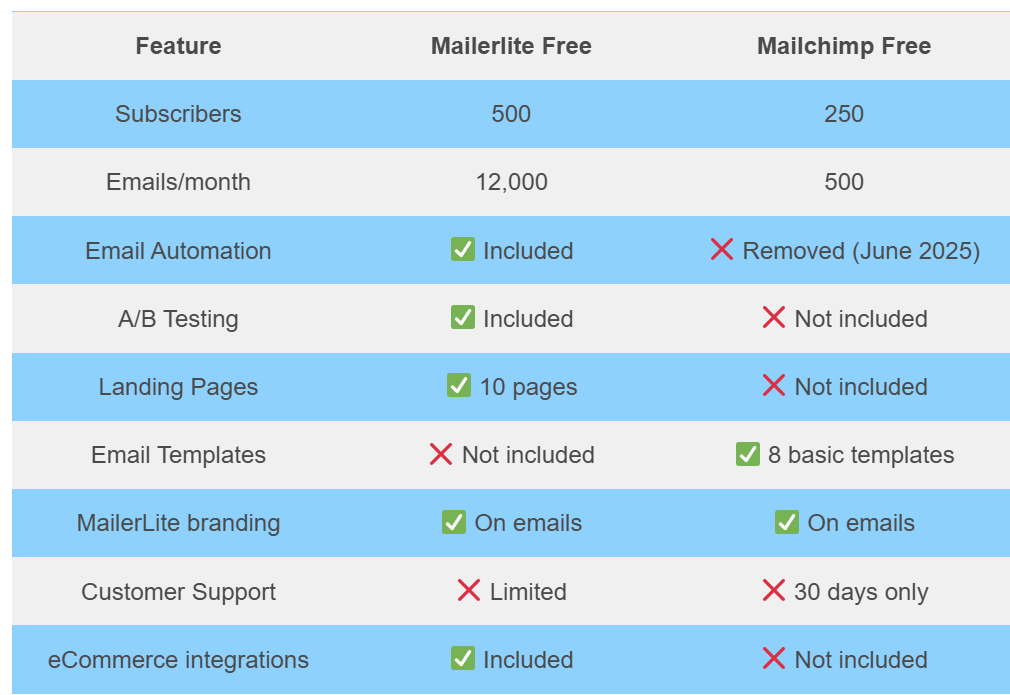Click red X in Mailerlite Email Templates cell

coord(441,455)
